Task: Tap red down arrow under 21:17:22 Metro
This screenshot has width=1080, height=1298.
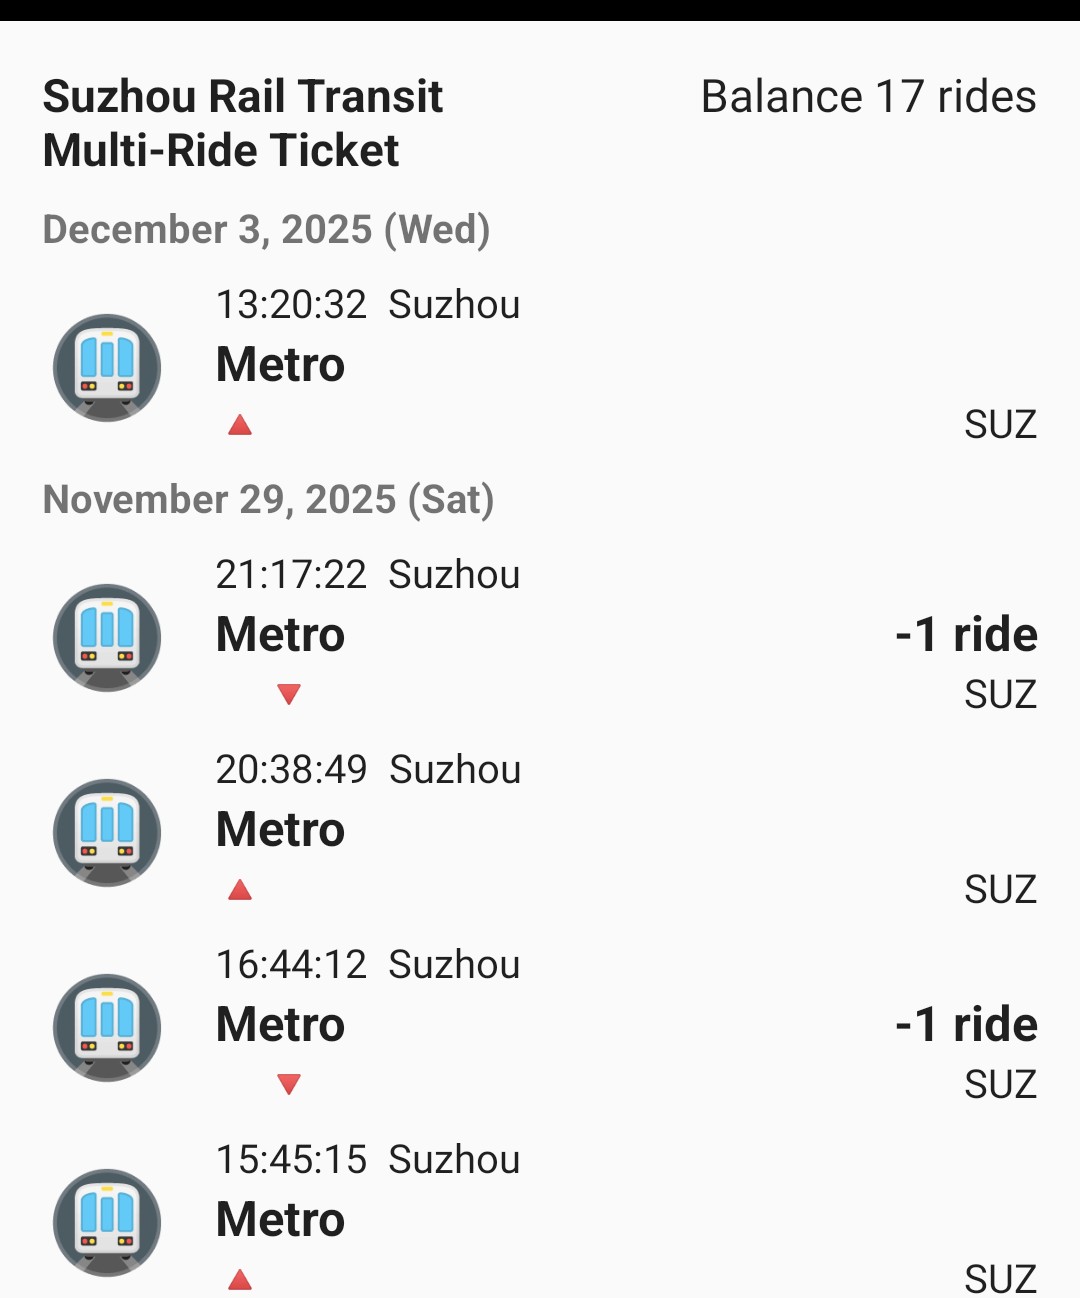Action: pos(289,694)
